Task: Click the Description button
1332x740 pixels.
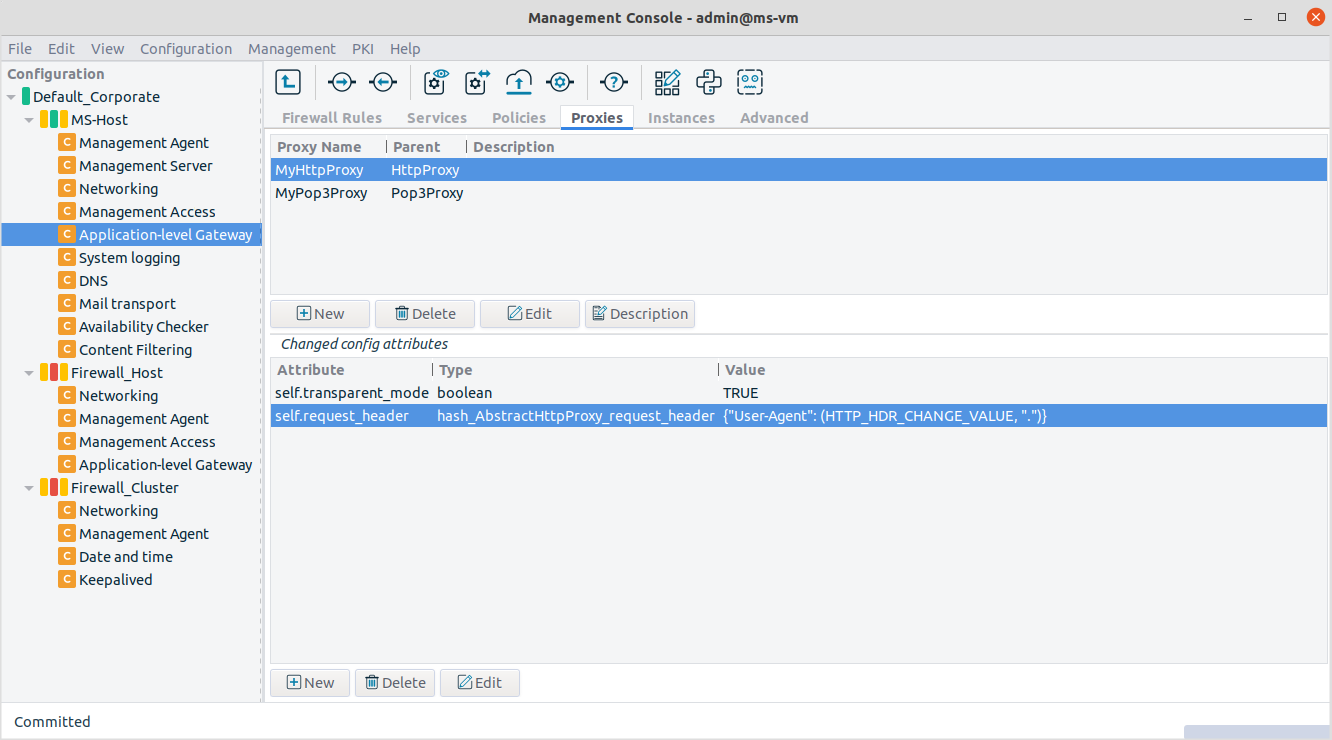Action: click(x=640, y=314)
